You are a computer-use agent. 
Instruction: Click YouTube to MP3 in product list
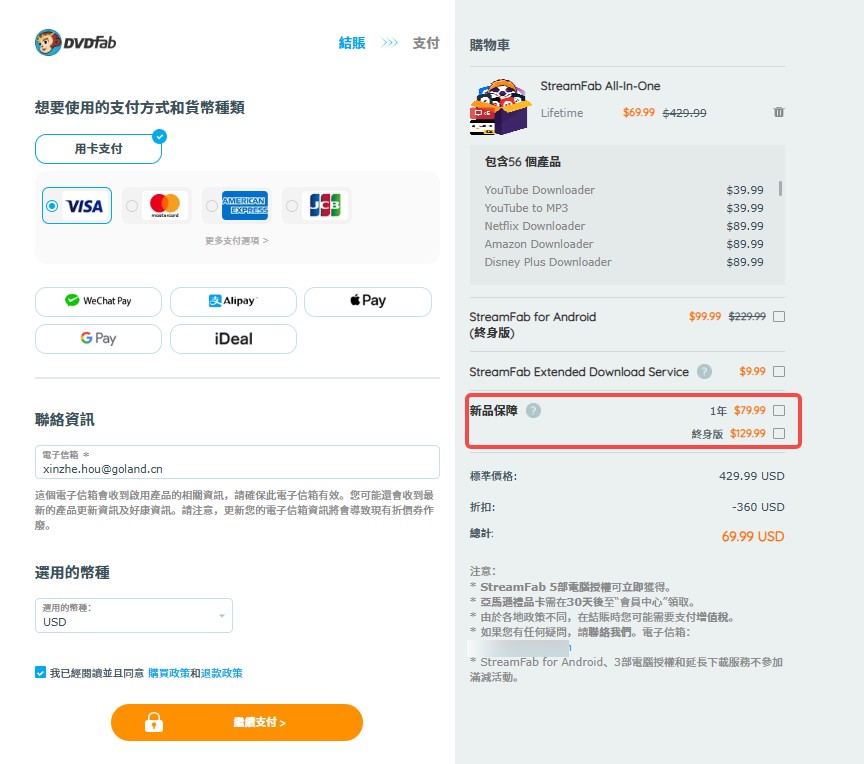pyautogui.click(x=526, y=208)
